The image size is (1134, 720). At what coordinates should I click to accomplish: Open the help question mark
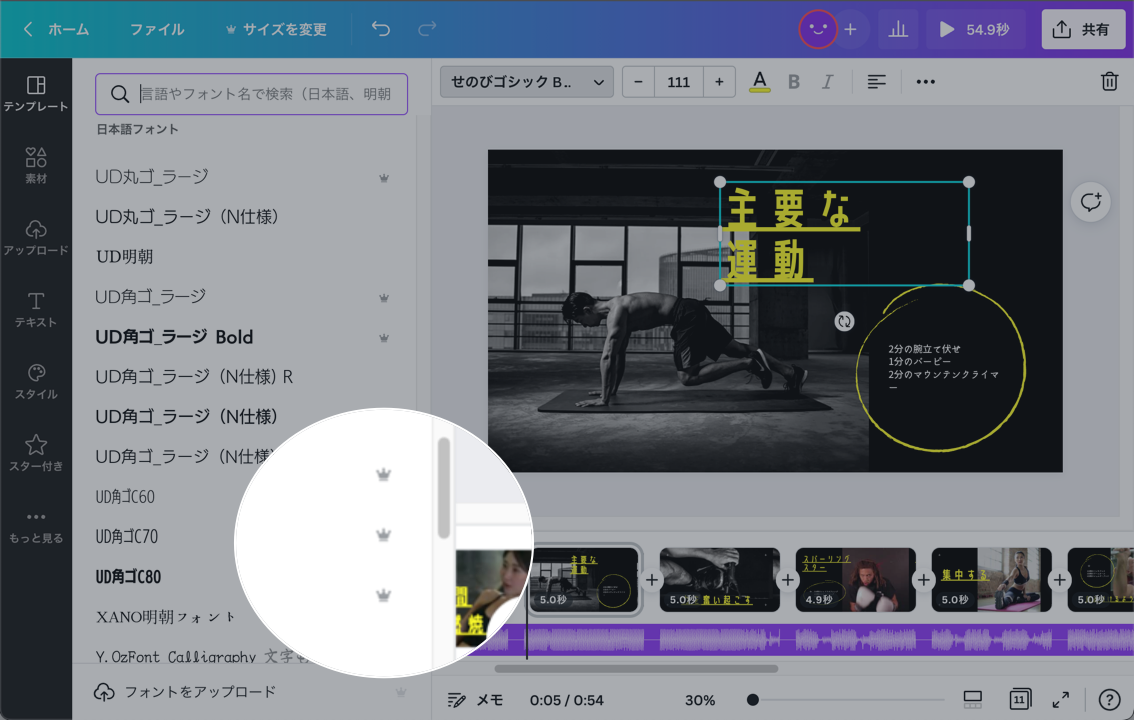[1109, 700]
